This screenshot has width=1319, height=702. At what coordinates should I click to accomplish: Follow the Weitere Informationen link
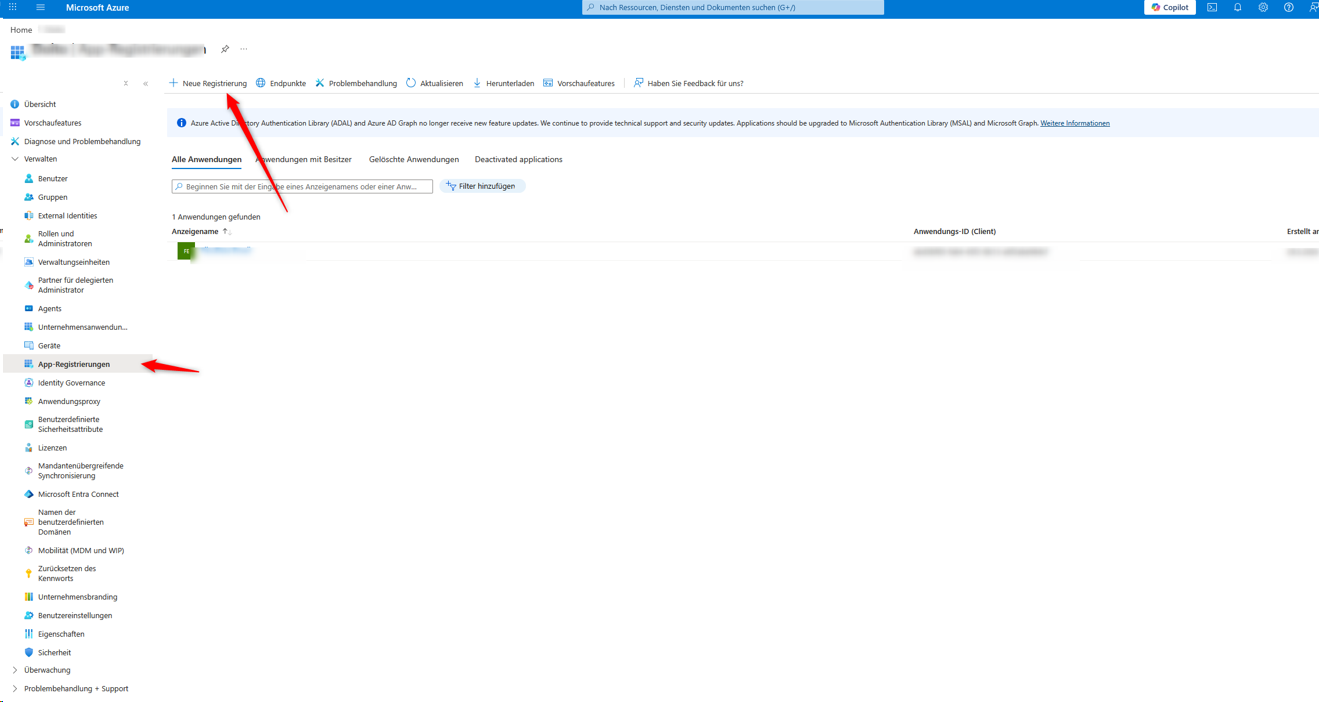click(x=1075, y=123)
